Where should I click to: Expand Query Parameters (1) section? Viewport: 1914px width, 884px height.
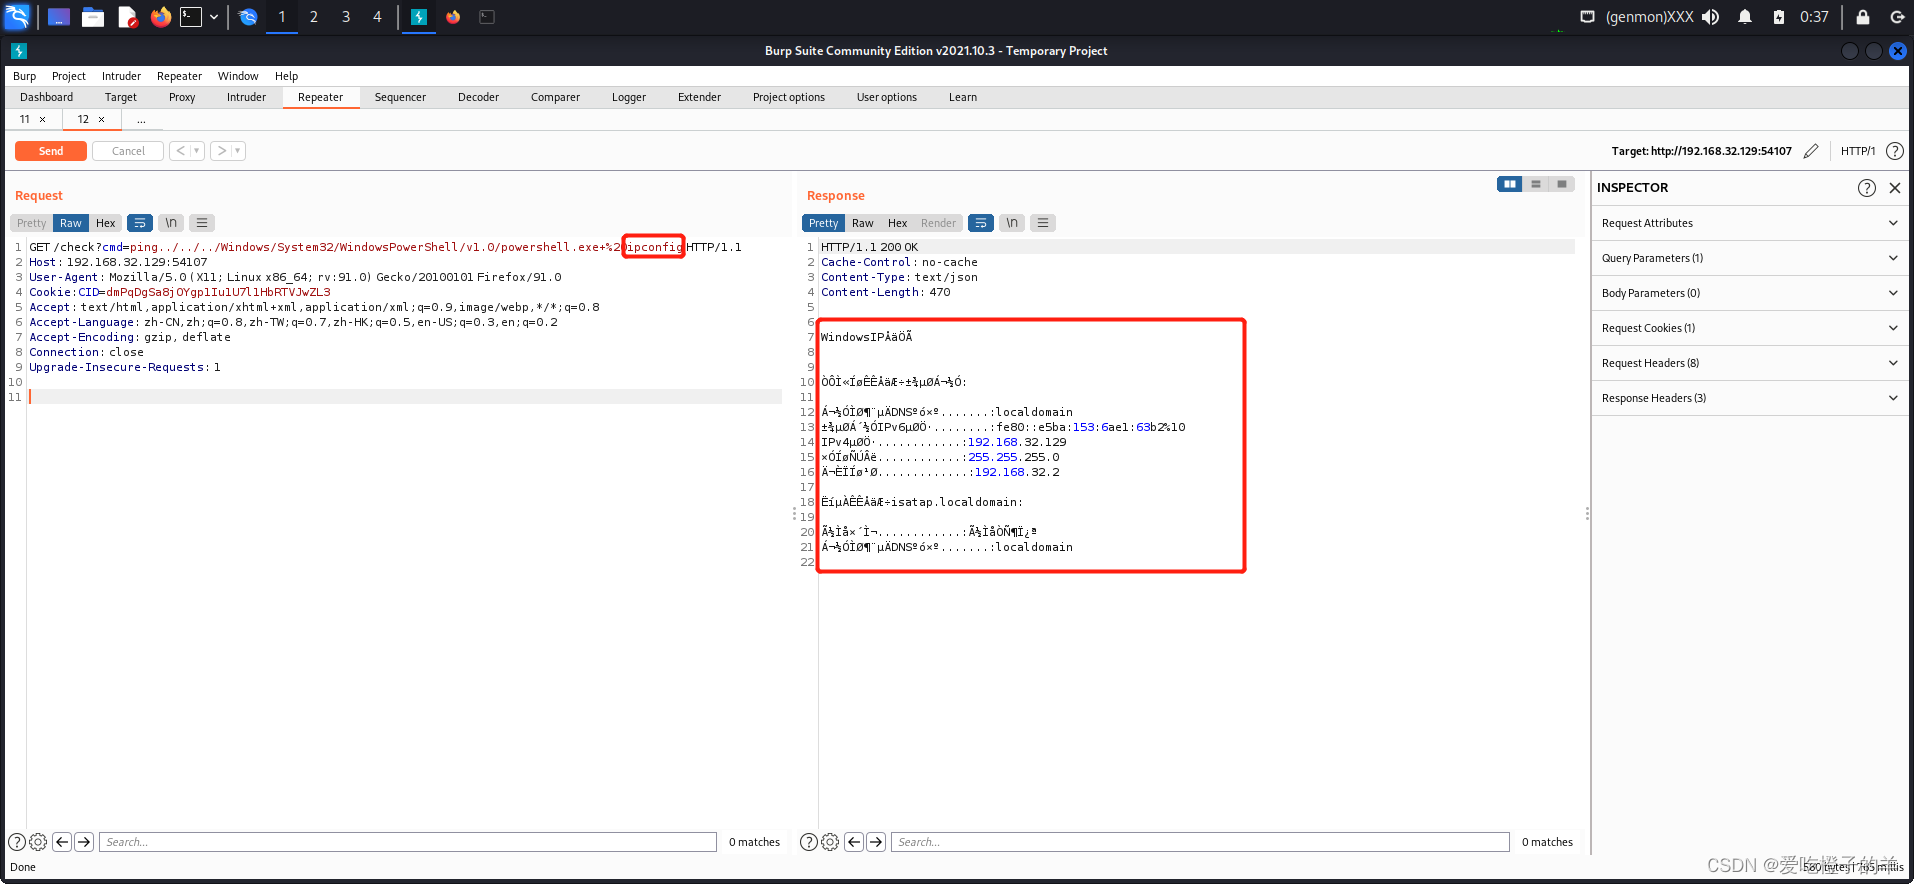tap(1750, 258)
